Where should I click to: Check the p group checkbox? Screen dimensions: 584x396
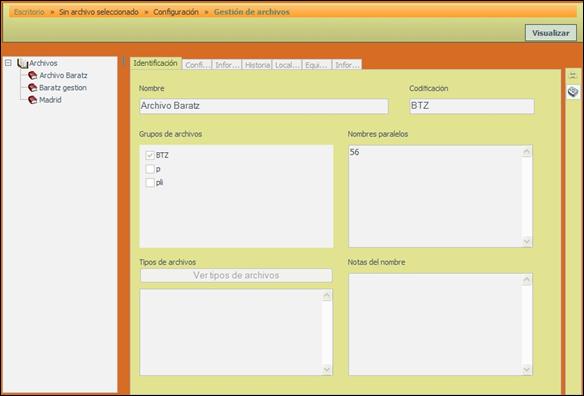[150, 169]
